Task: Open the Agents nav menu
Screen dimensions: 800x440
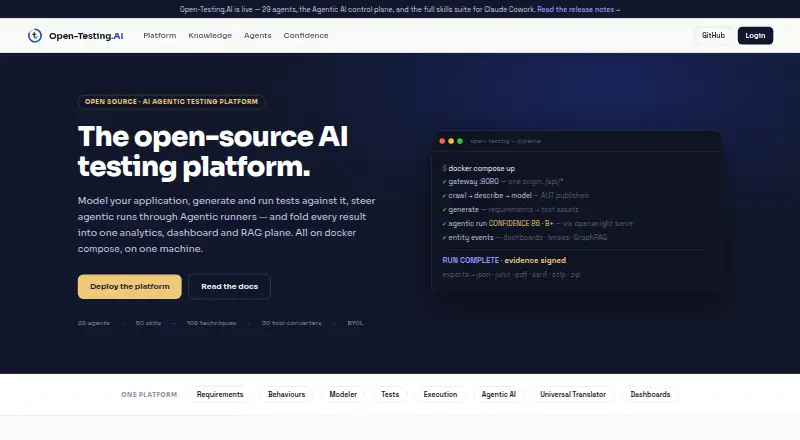Action: pyautogui.click(x=258, y=35)
